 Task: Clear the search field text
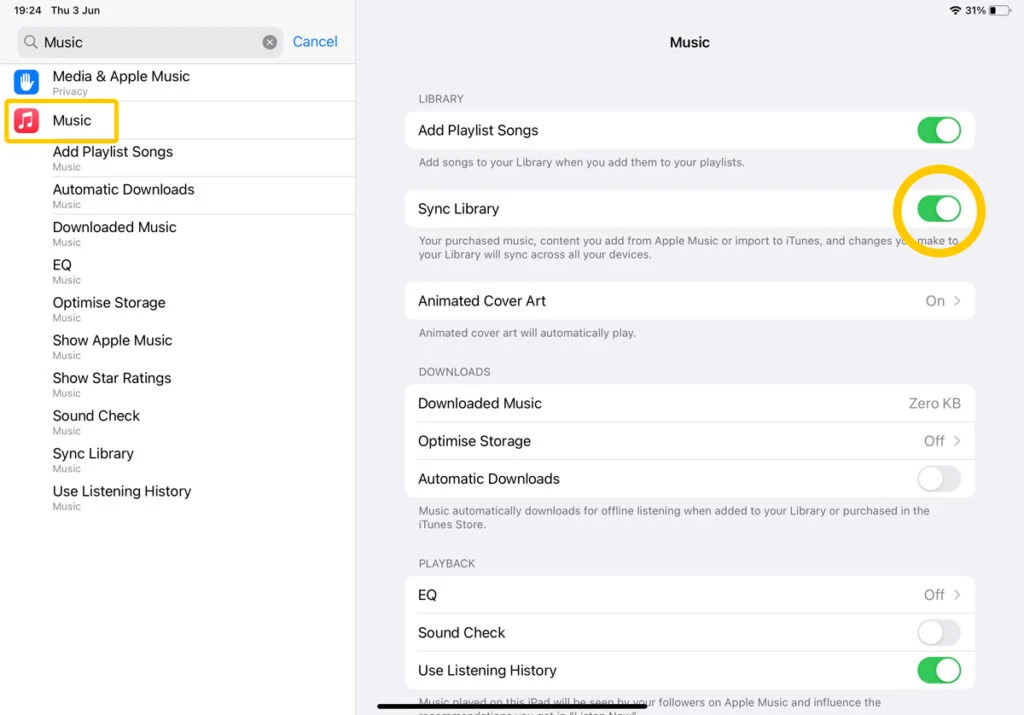[270, 42]
